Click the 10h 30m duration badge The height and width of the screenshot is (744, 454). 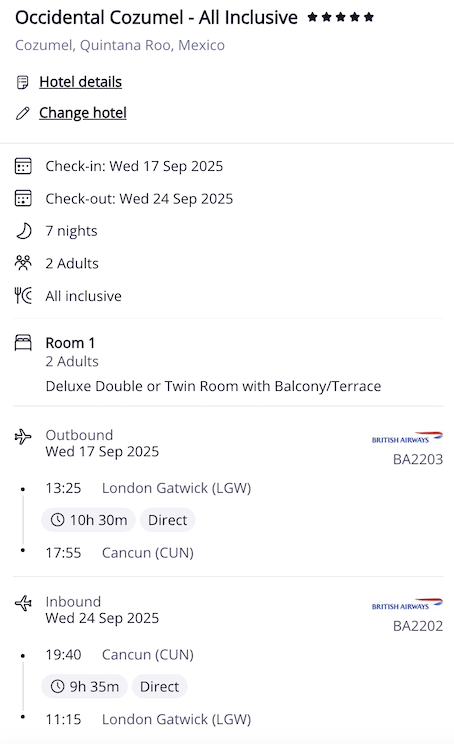point(89,520)
